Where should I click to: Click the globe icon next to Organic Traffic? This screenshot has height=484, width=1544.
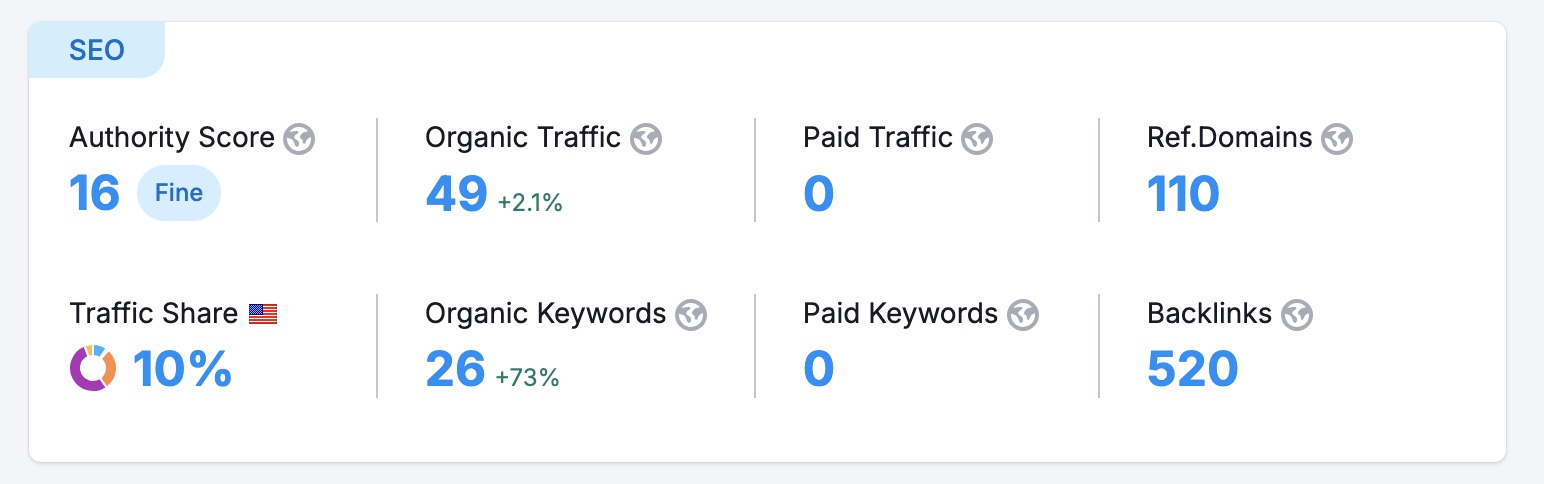click(646, 138)
